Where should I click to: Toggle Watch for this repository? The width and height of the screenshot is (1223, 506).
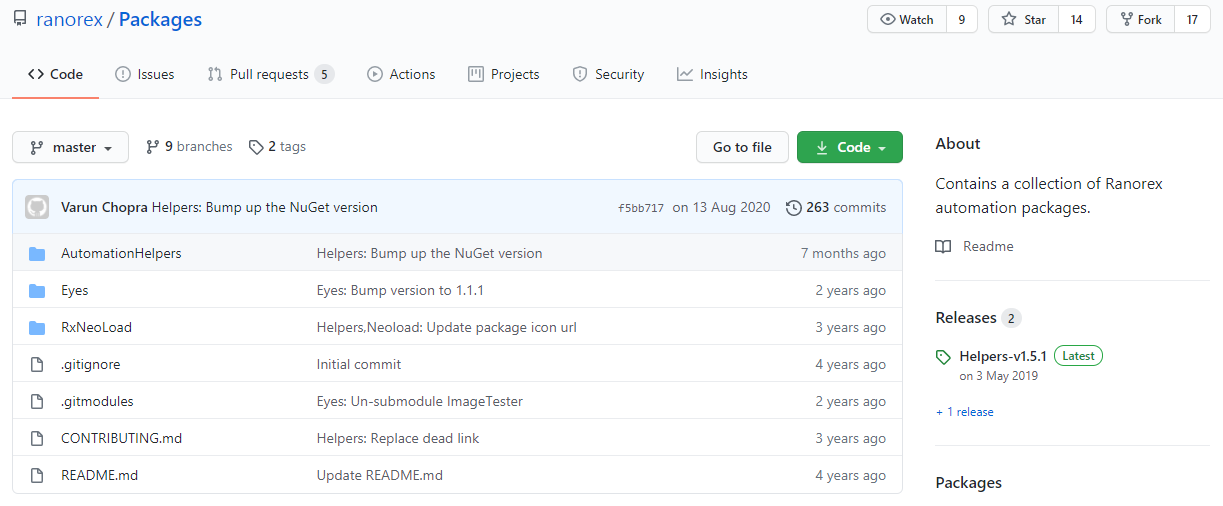[x=907, y=19]
